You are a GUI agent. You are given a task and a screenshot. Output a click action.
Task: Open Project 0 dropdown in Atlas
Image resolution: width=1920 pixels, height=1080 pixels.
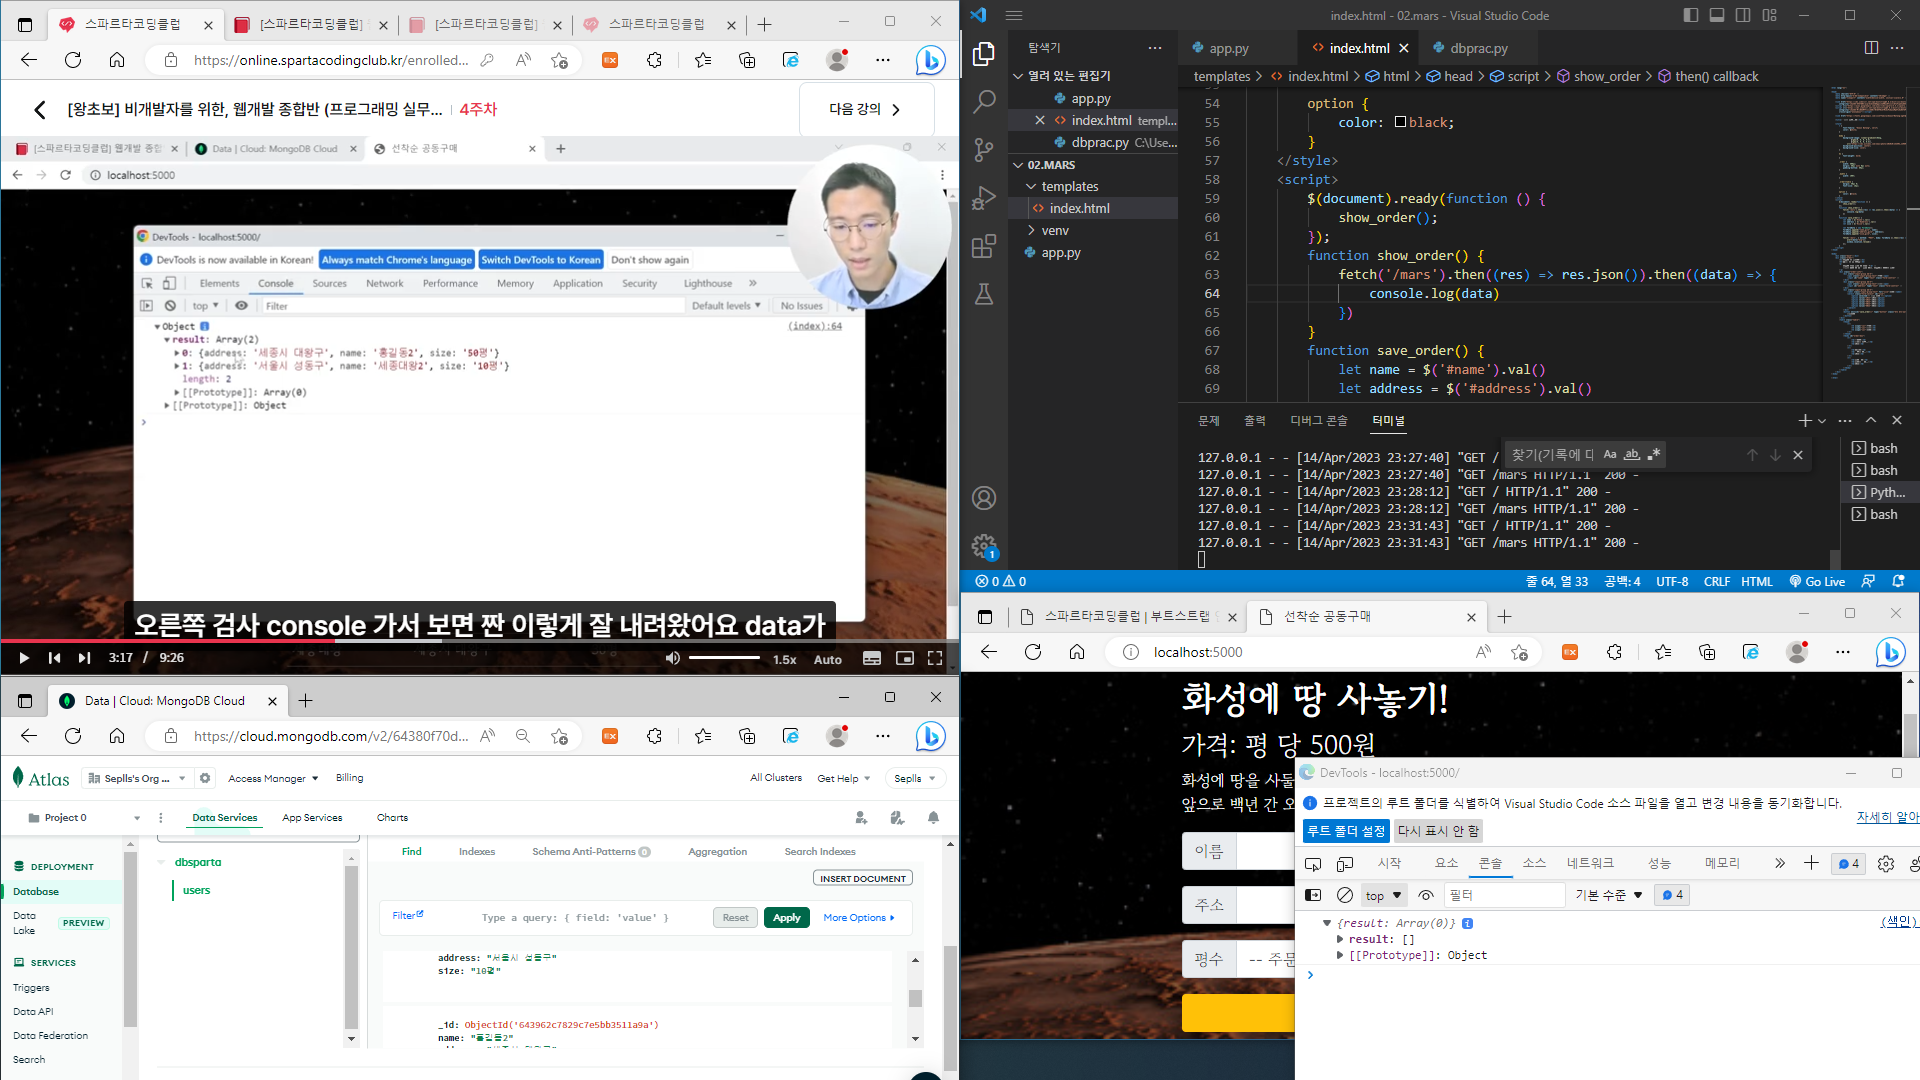point(85,818)
